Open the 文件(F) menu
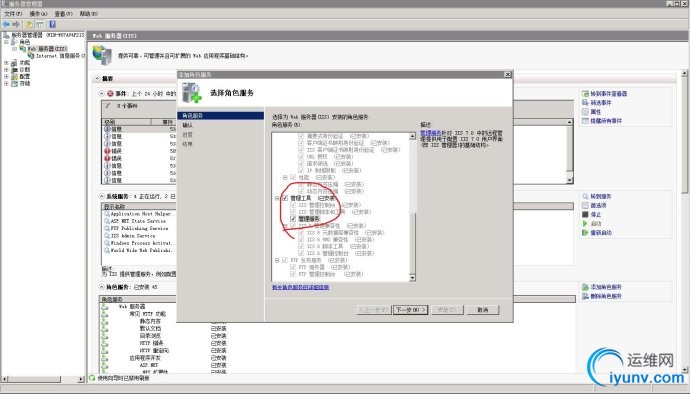The image size is (690, 394). (13, 14)
